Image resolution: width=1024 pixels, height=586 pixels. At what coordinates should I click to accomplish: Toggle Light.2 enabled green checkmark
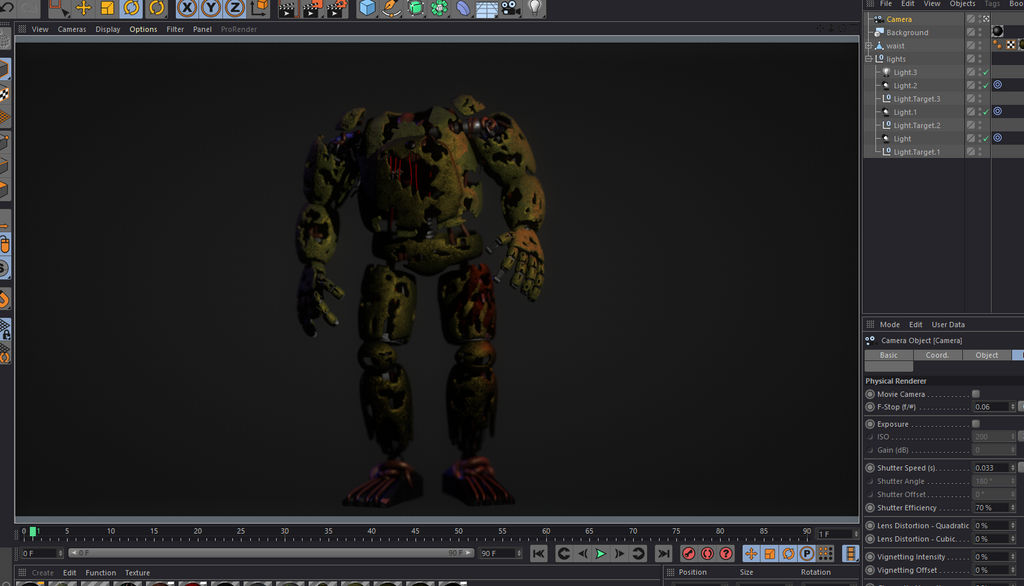(986, 86)
